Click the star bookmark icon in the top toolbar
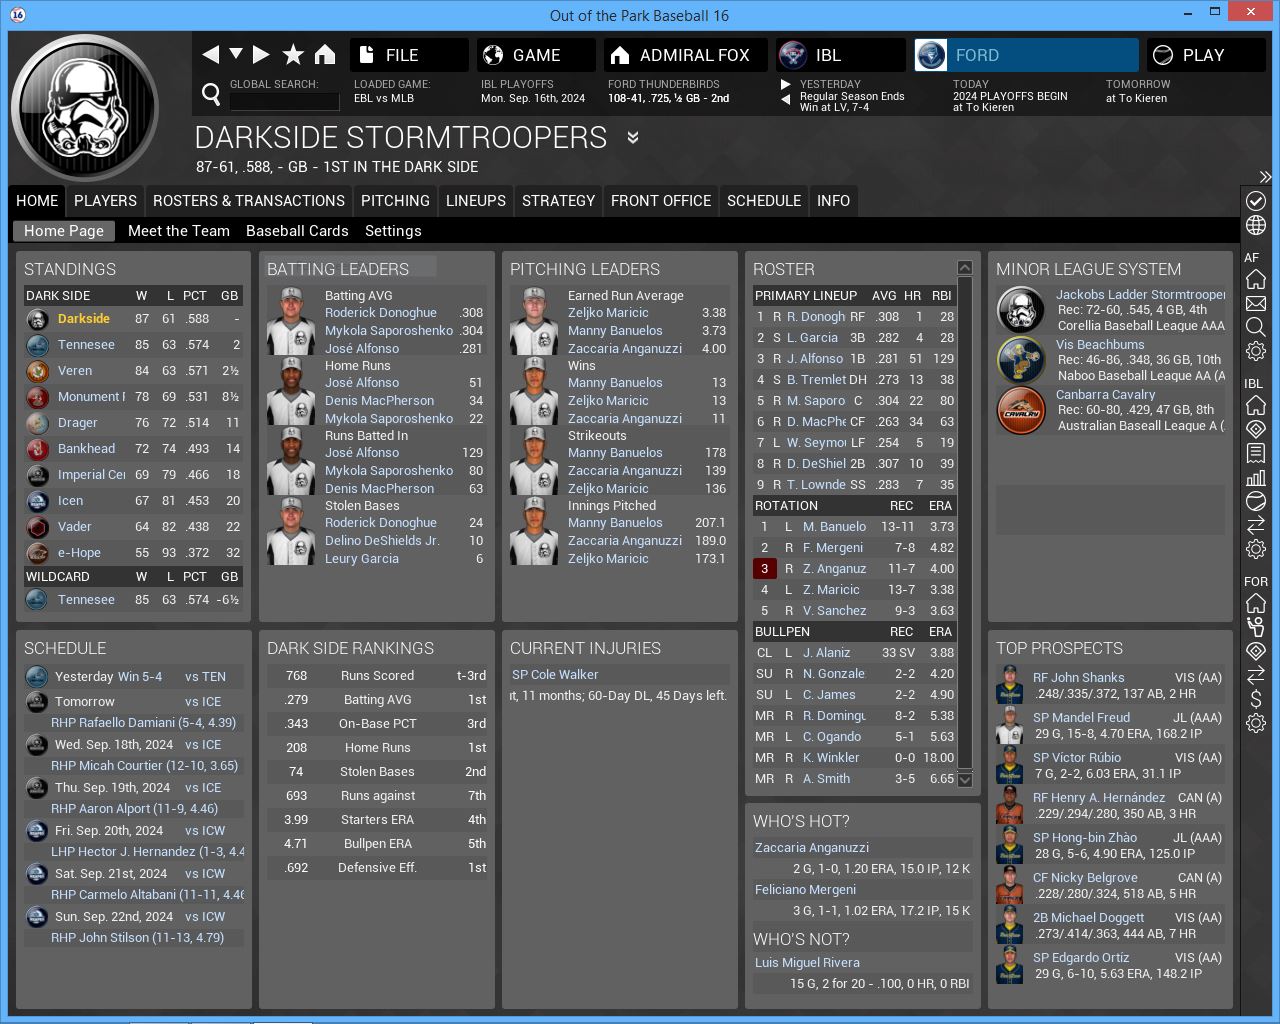Image resolution: width=1280 pixels, height=1024 pixels. (x=293, y=55)
